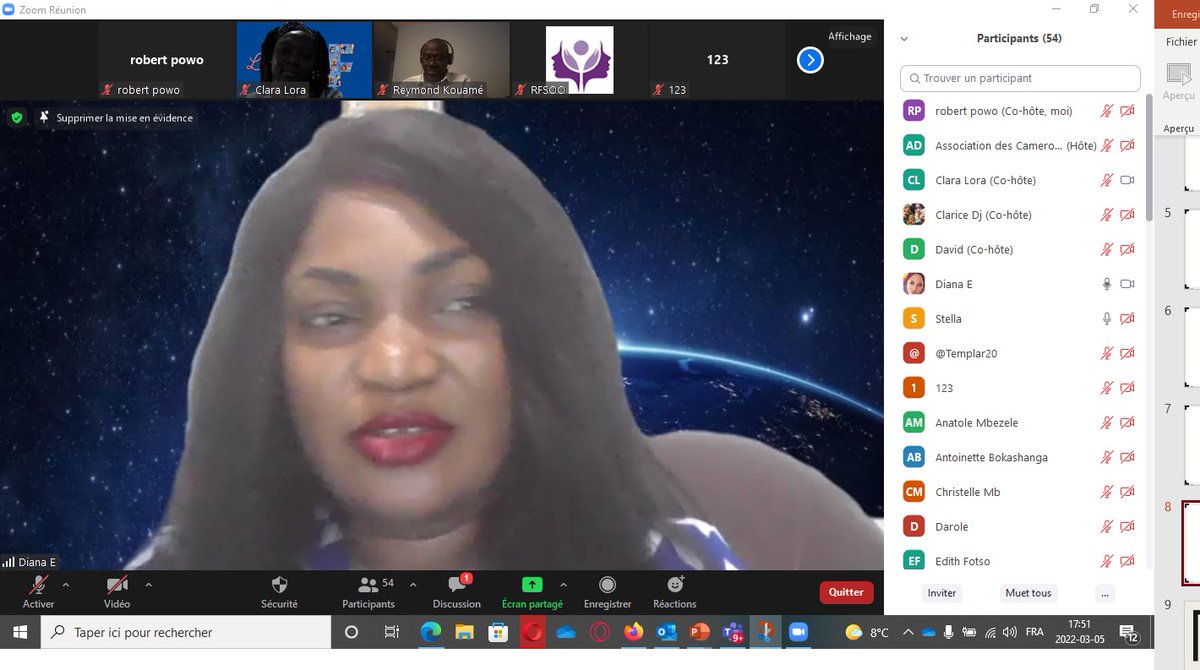Open File Explorer from the taskbar
1200x670 pixels.
point(464,632)
